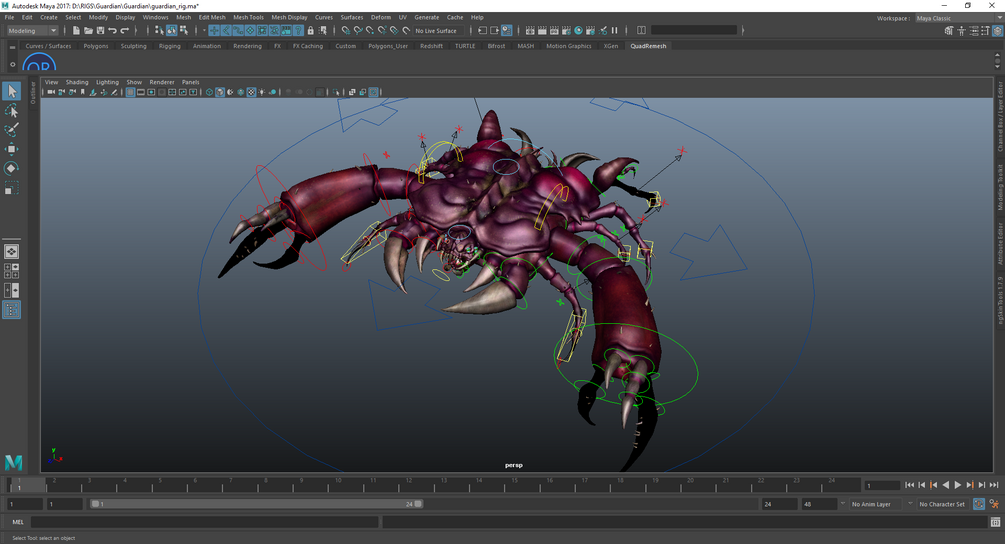1005x544 pixels.
Task: Toggle the Auto Keyframe button
Action: coord(979,504)
